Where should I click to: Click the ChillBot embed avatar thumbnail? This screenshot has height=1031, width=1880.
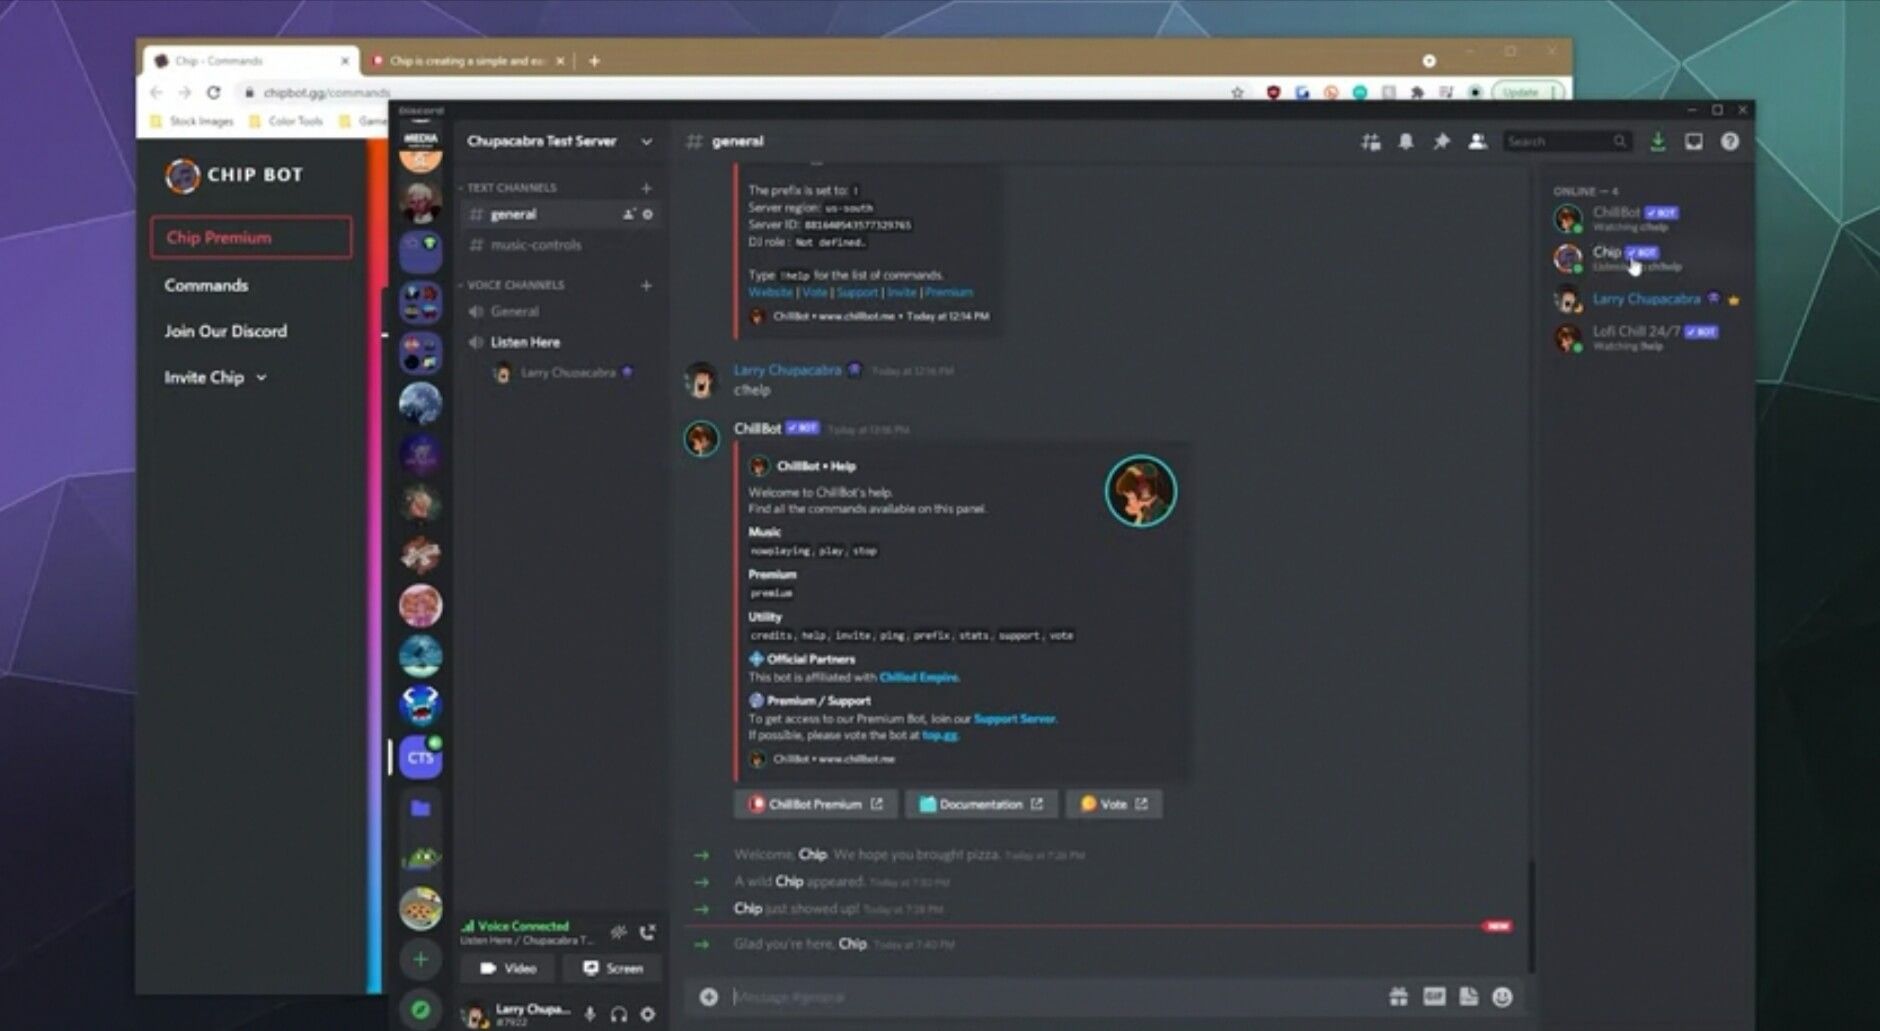(x=1140, y=491)
